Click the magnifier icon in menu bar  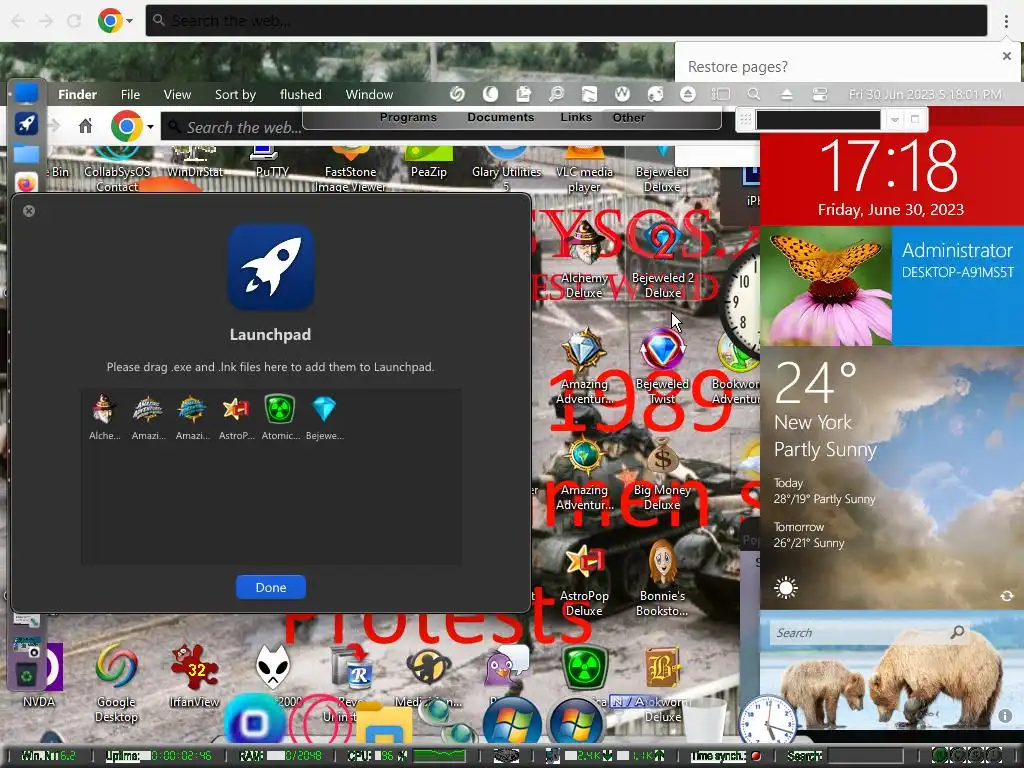pyautogui.click(x=754, y=95)
